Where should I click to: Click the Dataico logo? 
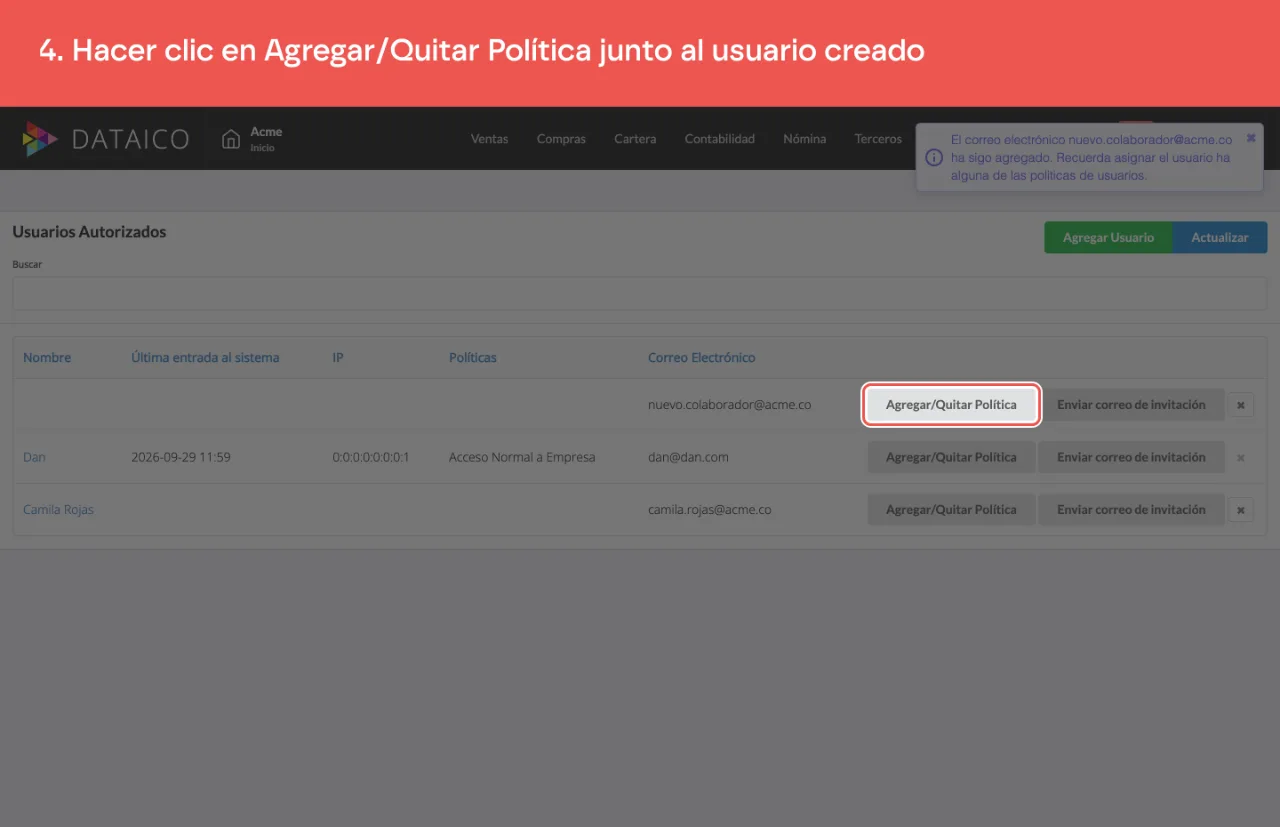106,139
